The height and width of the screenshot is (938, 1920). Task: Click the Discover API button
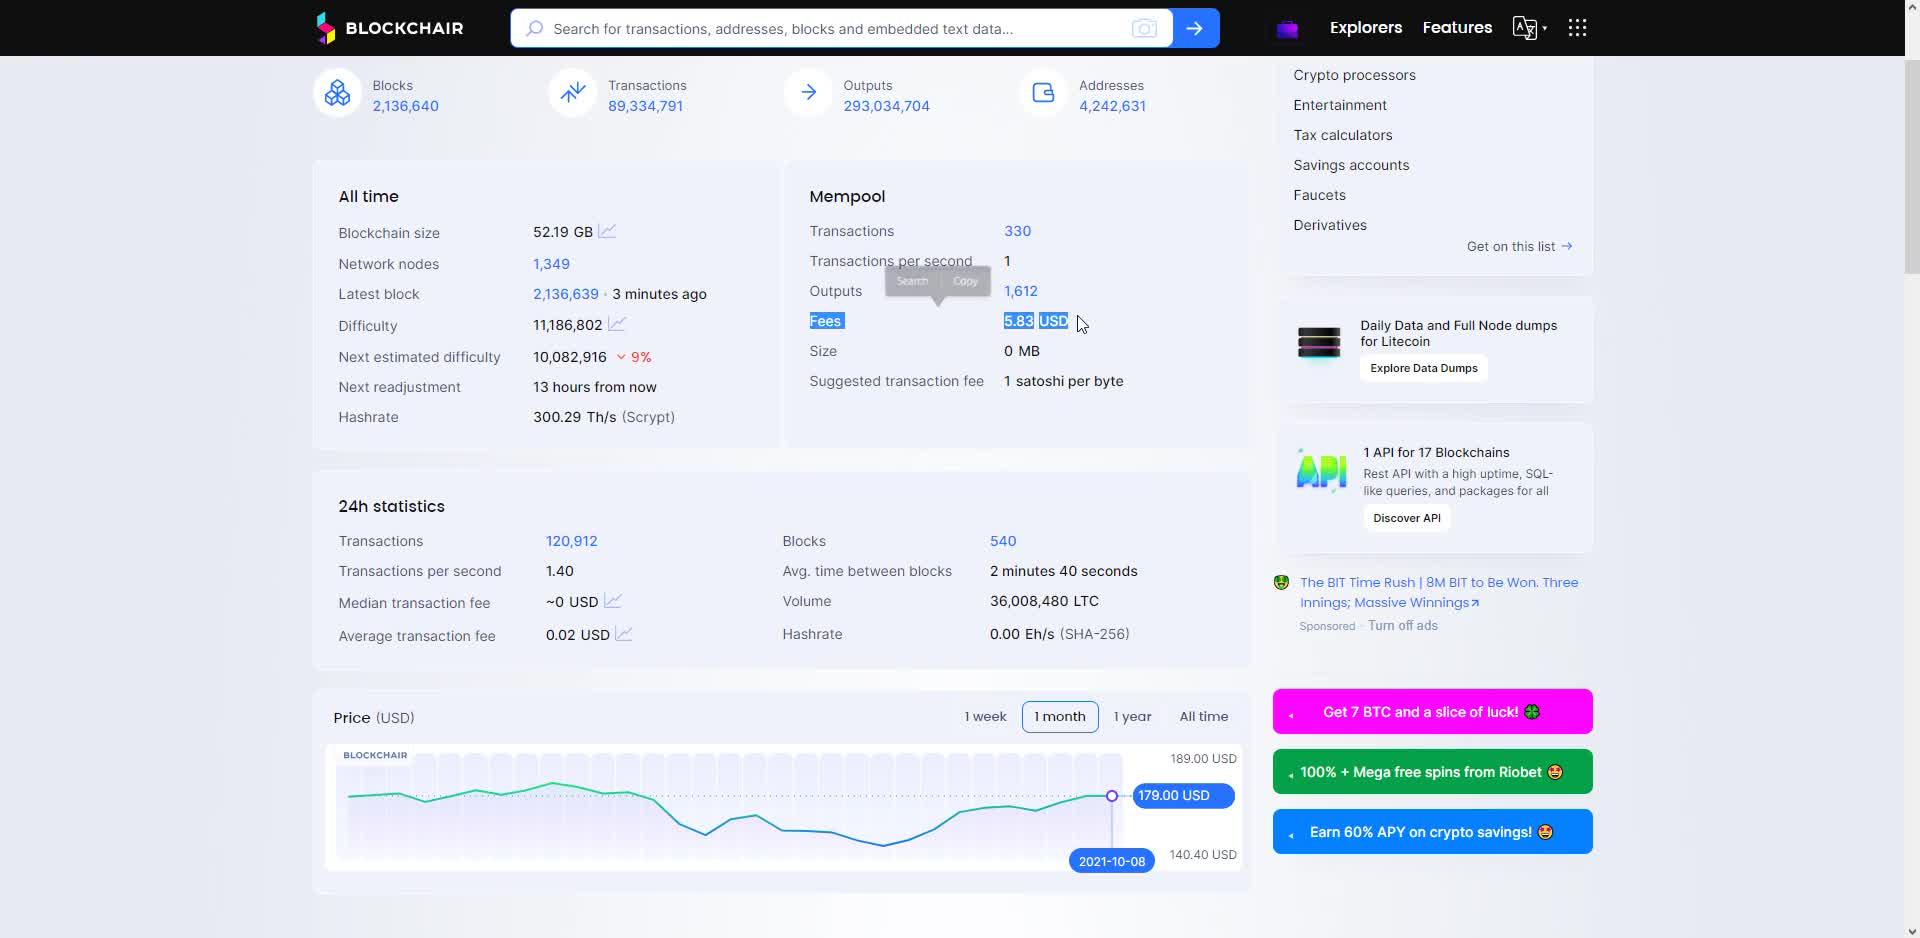click(x=1406, y=518)
